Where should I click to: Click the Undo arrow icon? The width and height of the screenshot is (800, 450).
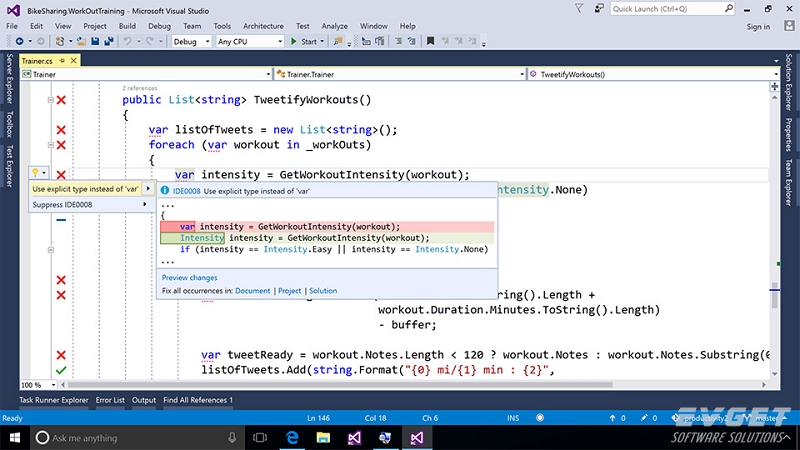tap(128, 41)
